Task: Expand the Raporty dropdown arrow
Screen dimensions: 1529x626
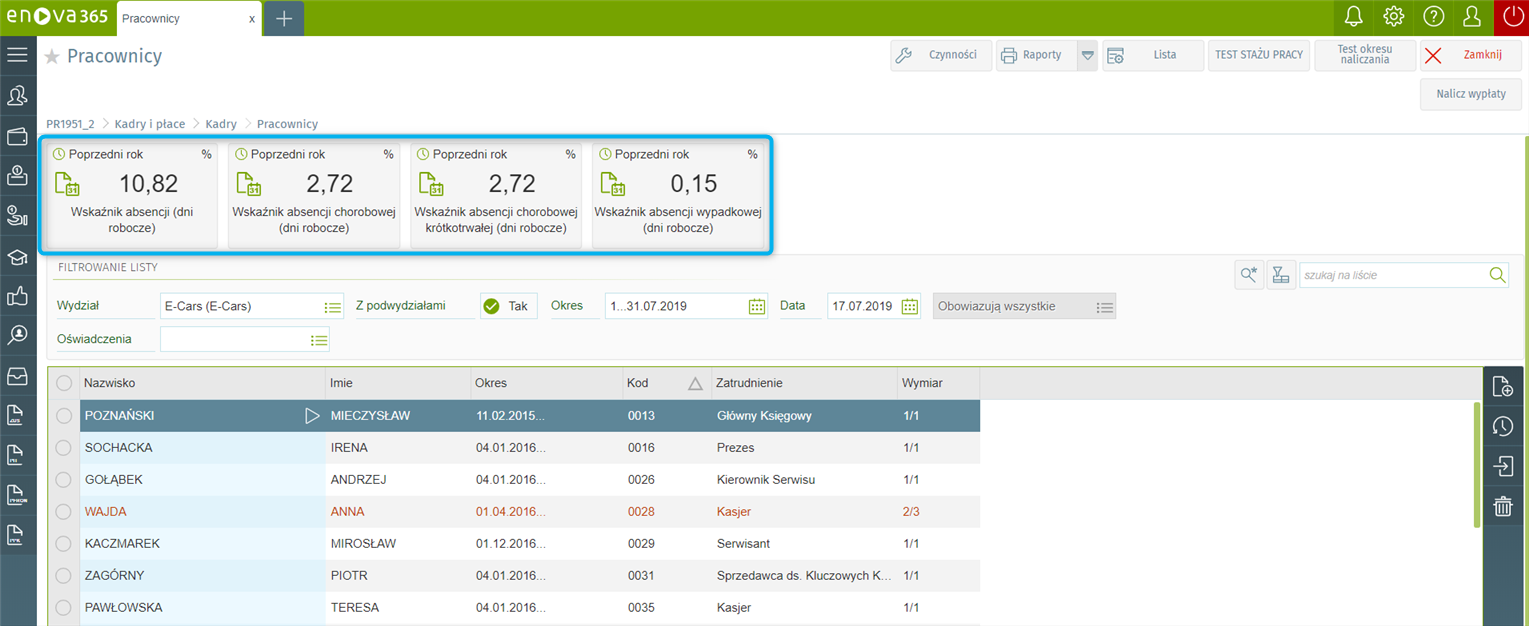Action: [x=1087, y=56]
